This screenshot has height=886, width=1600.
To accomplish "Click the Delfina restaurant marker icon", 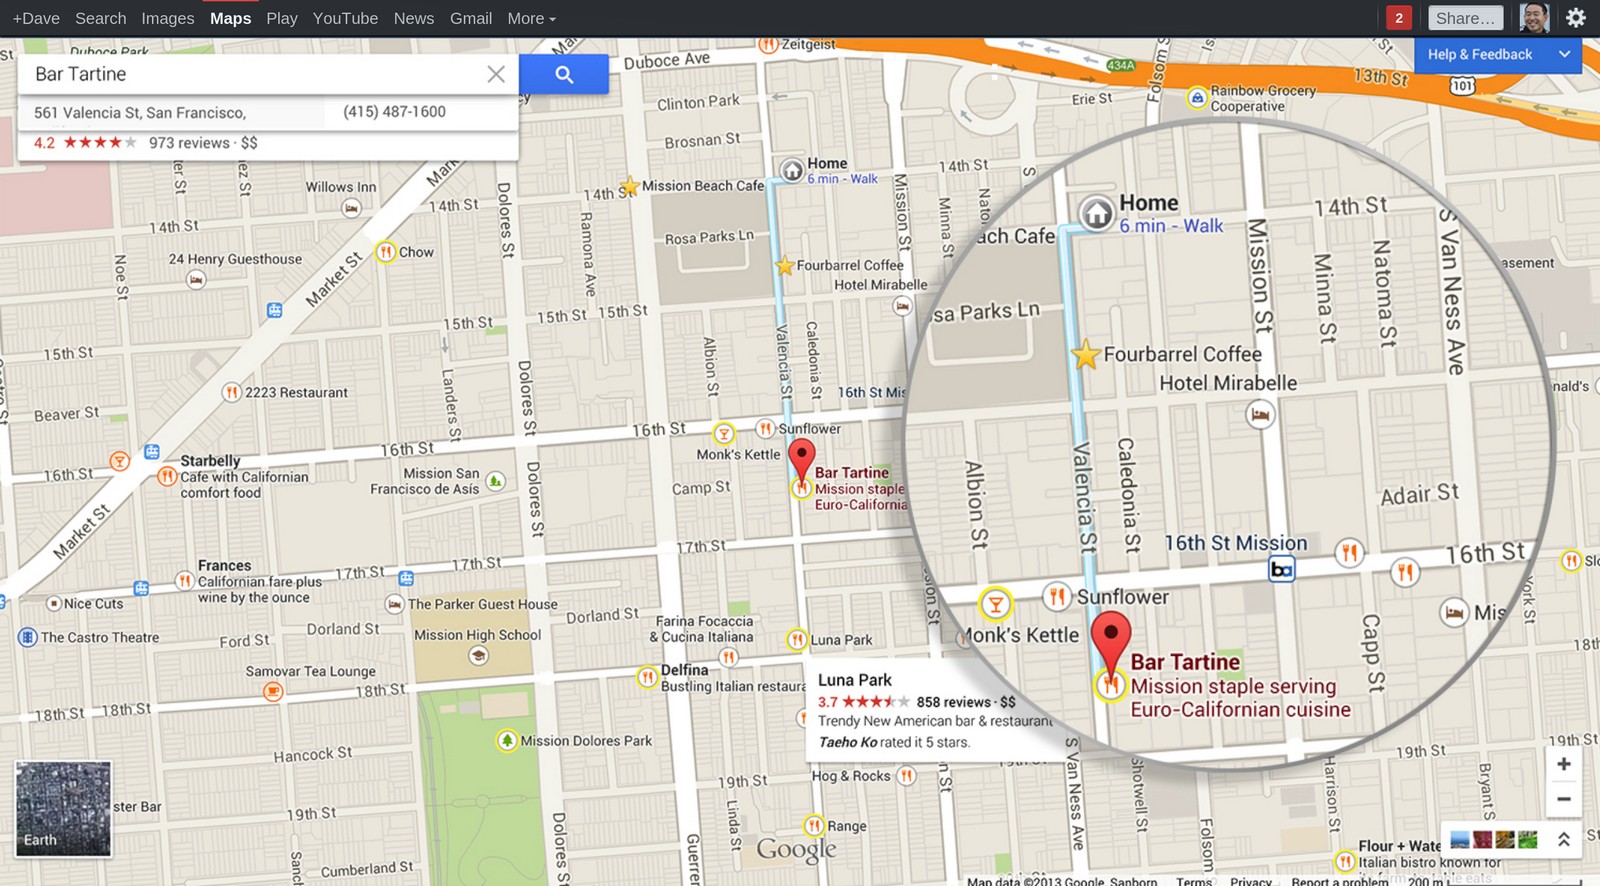I will pyautogui.click(x=648, y=677).
